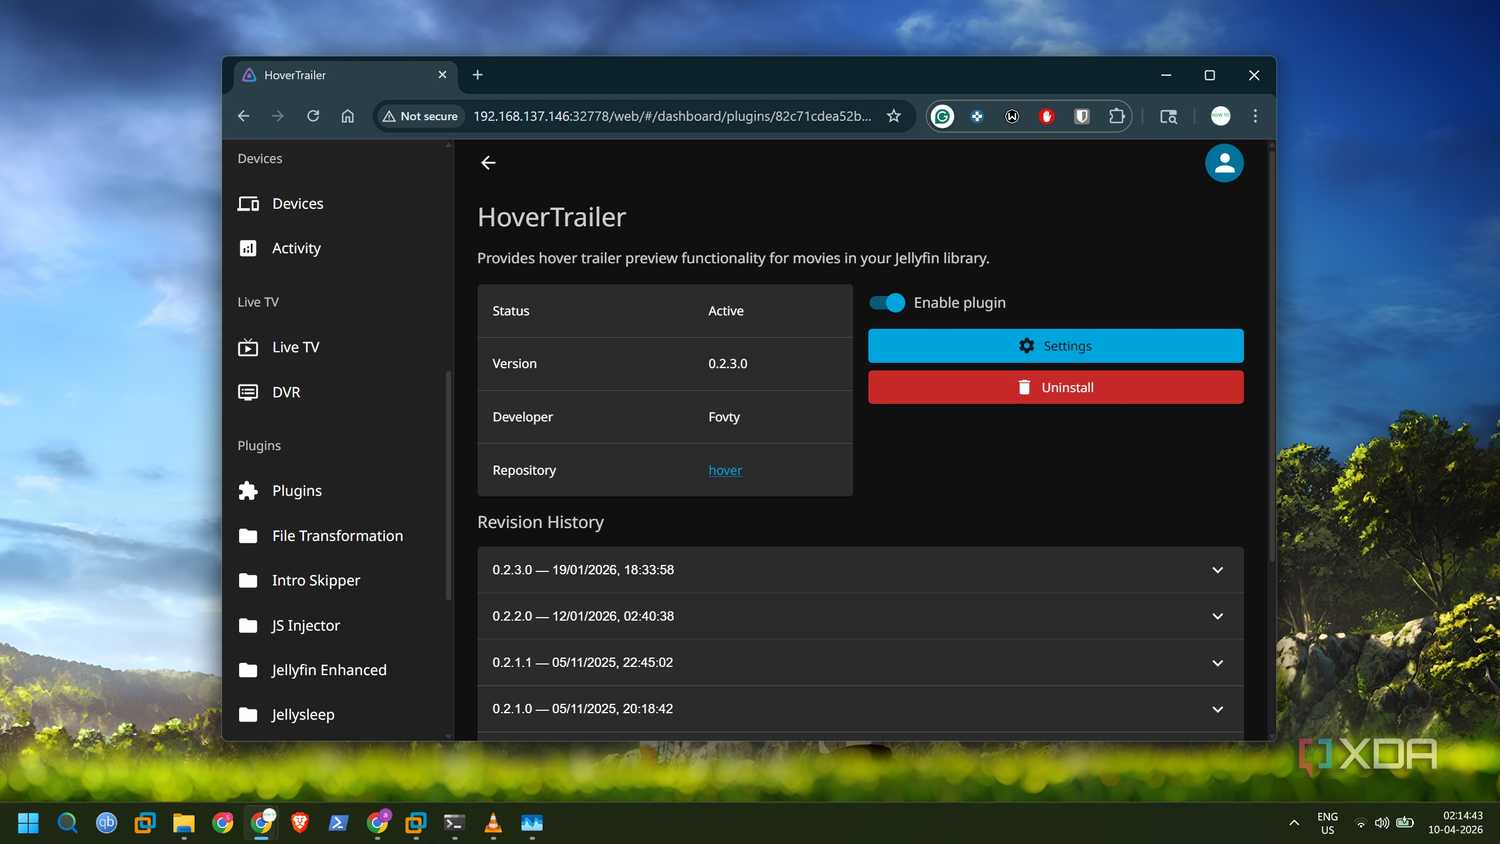
Task: Expand revision 0.2.1.0 details
Action: coord(860,709)
